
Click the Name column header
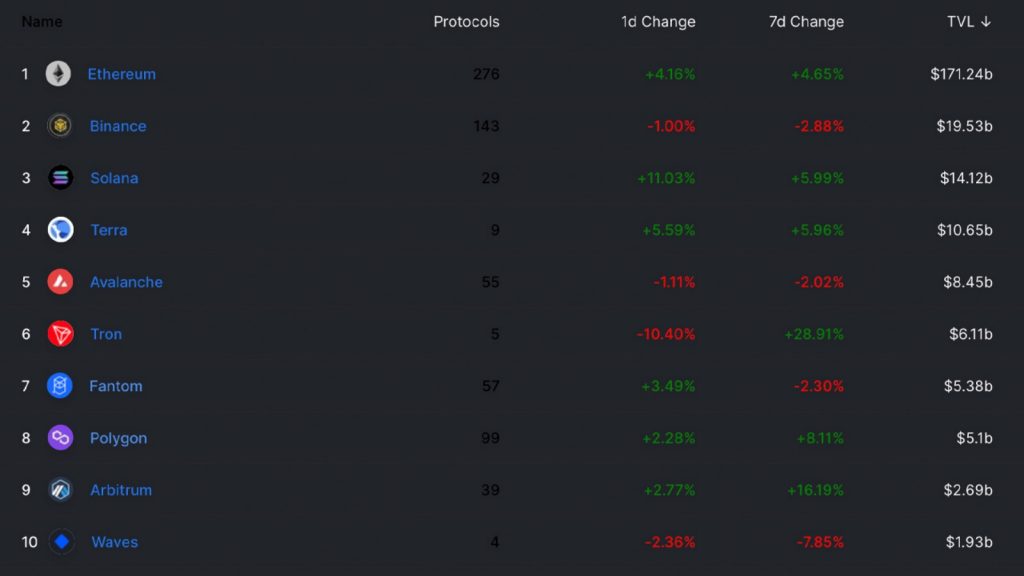click(x=41, y=22)
